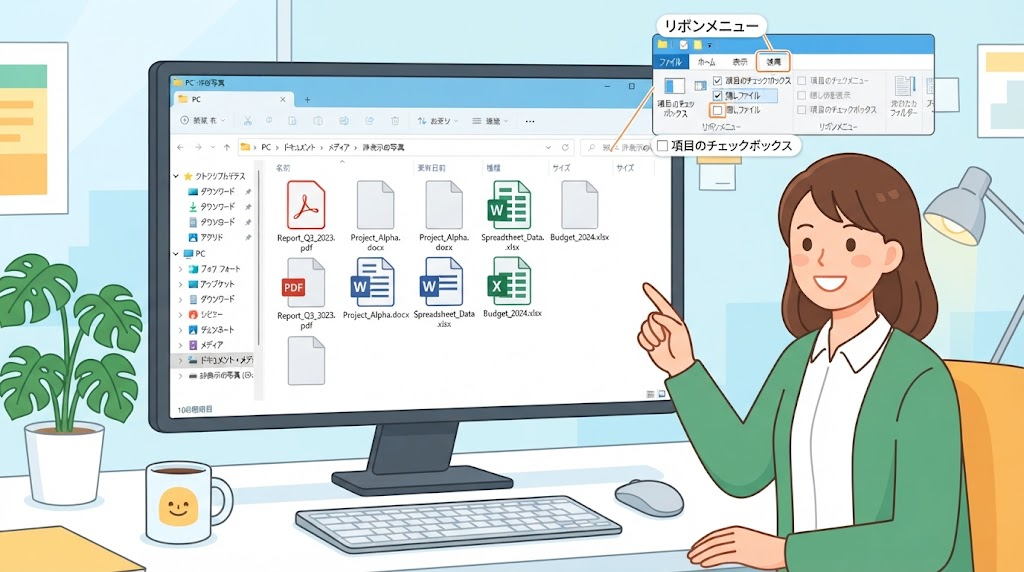Refresh the folder with the circular arrow
This screenshot has width=1024, height=572.
(x=566, y=148)
